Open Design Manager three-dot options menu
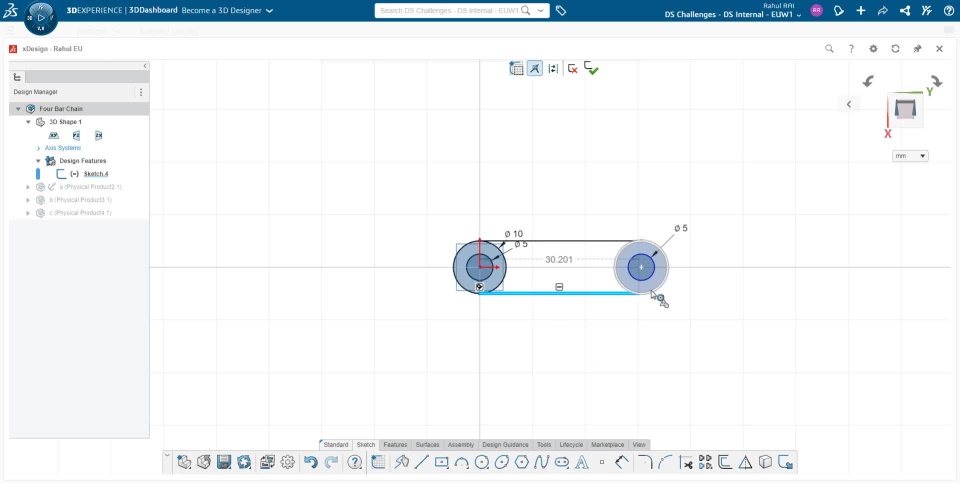 click(141, 92)
